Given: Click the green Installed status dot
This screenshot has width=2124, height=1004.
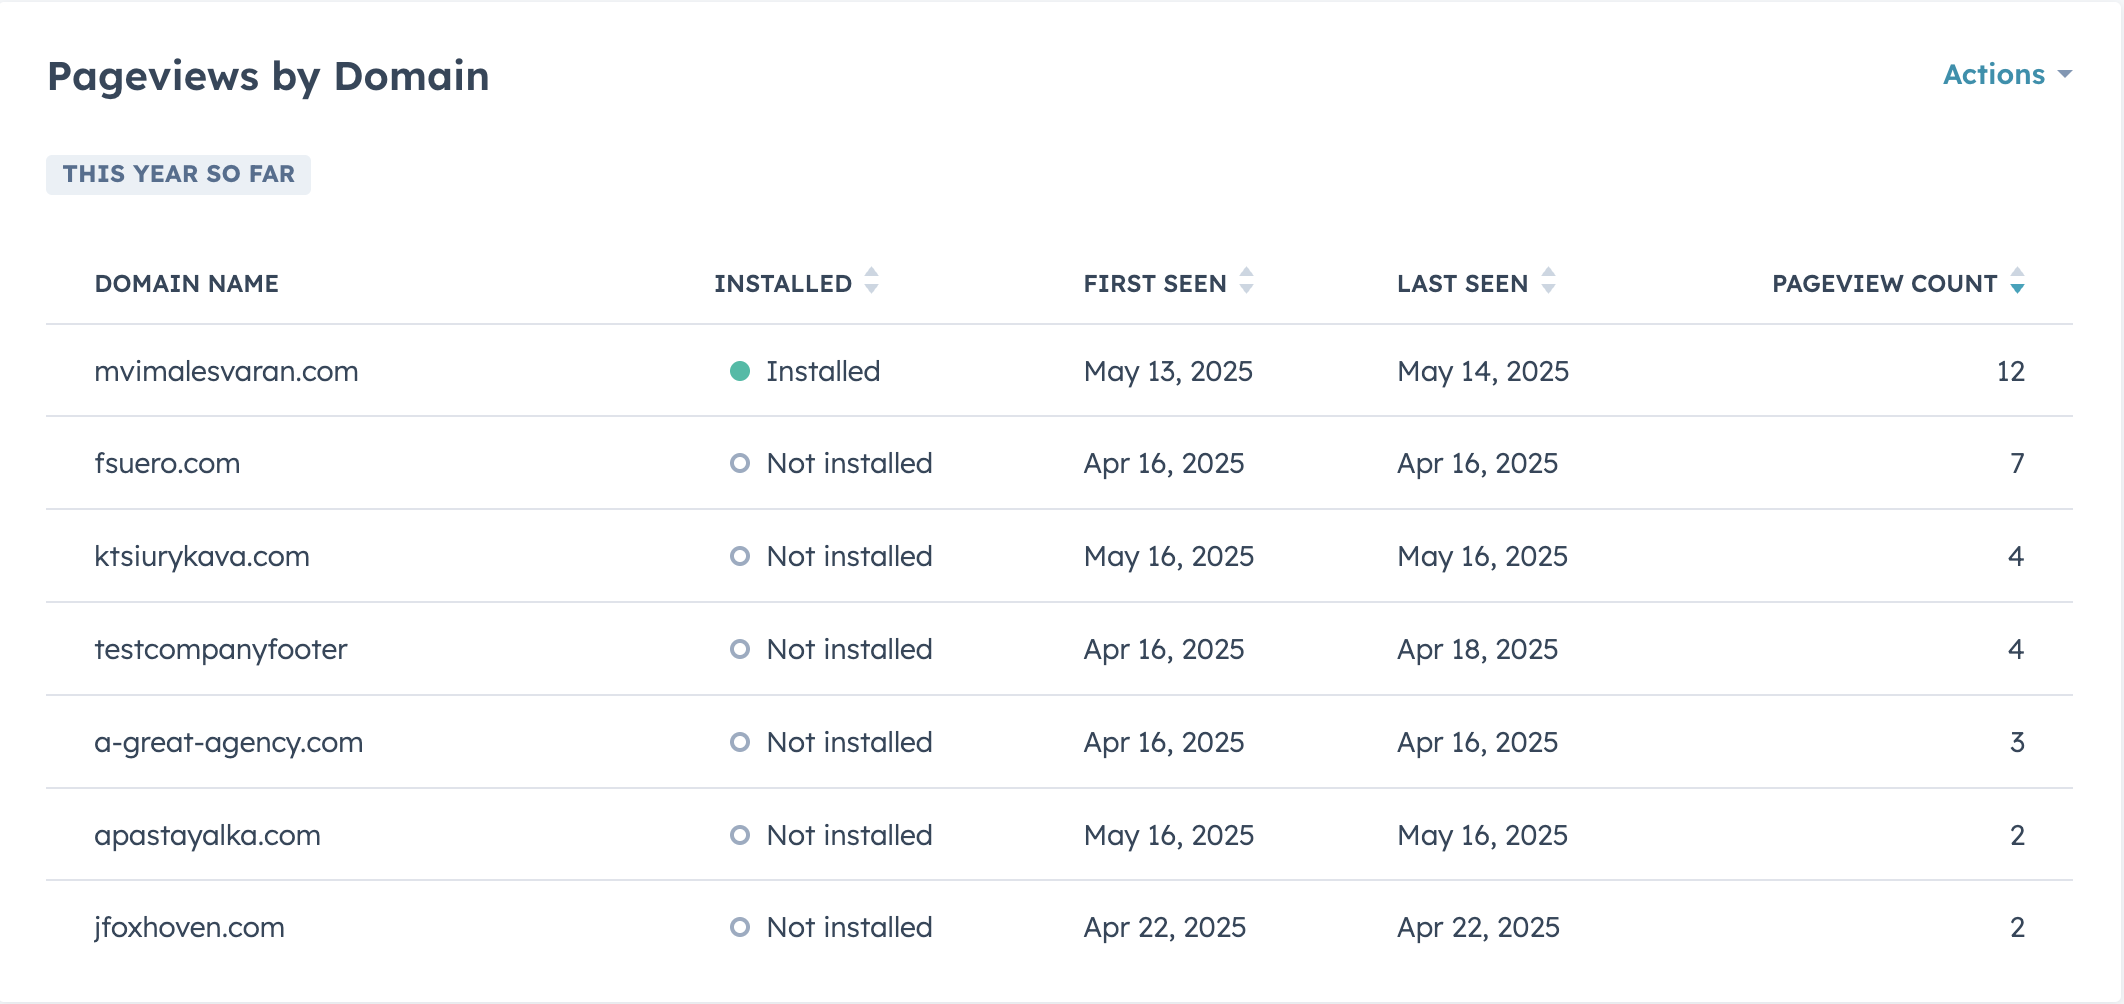Looking at the screenshot, I should click(x=740, y=372).
